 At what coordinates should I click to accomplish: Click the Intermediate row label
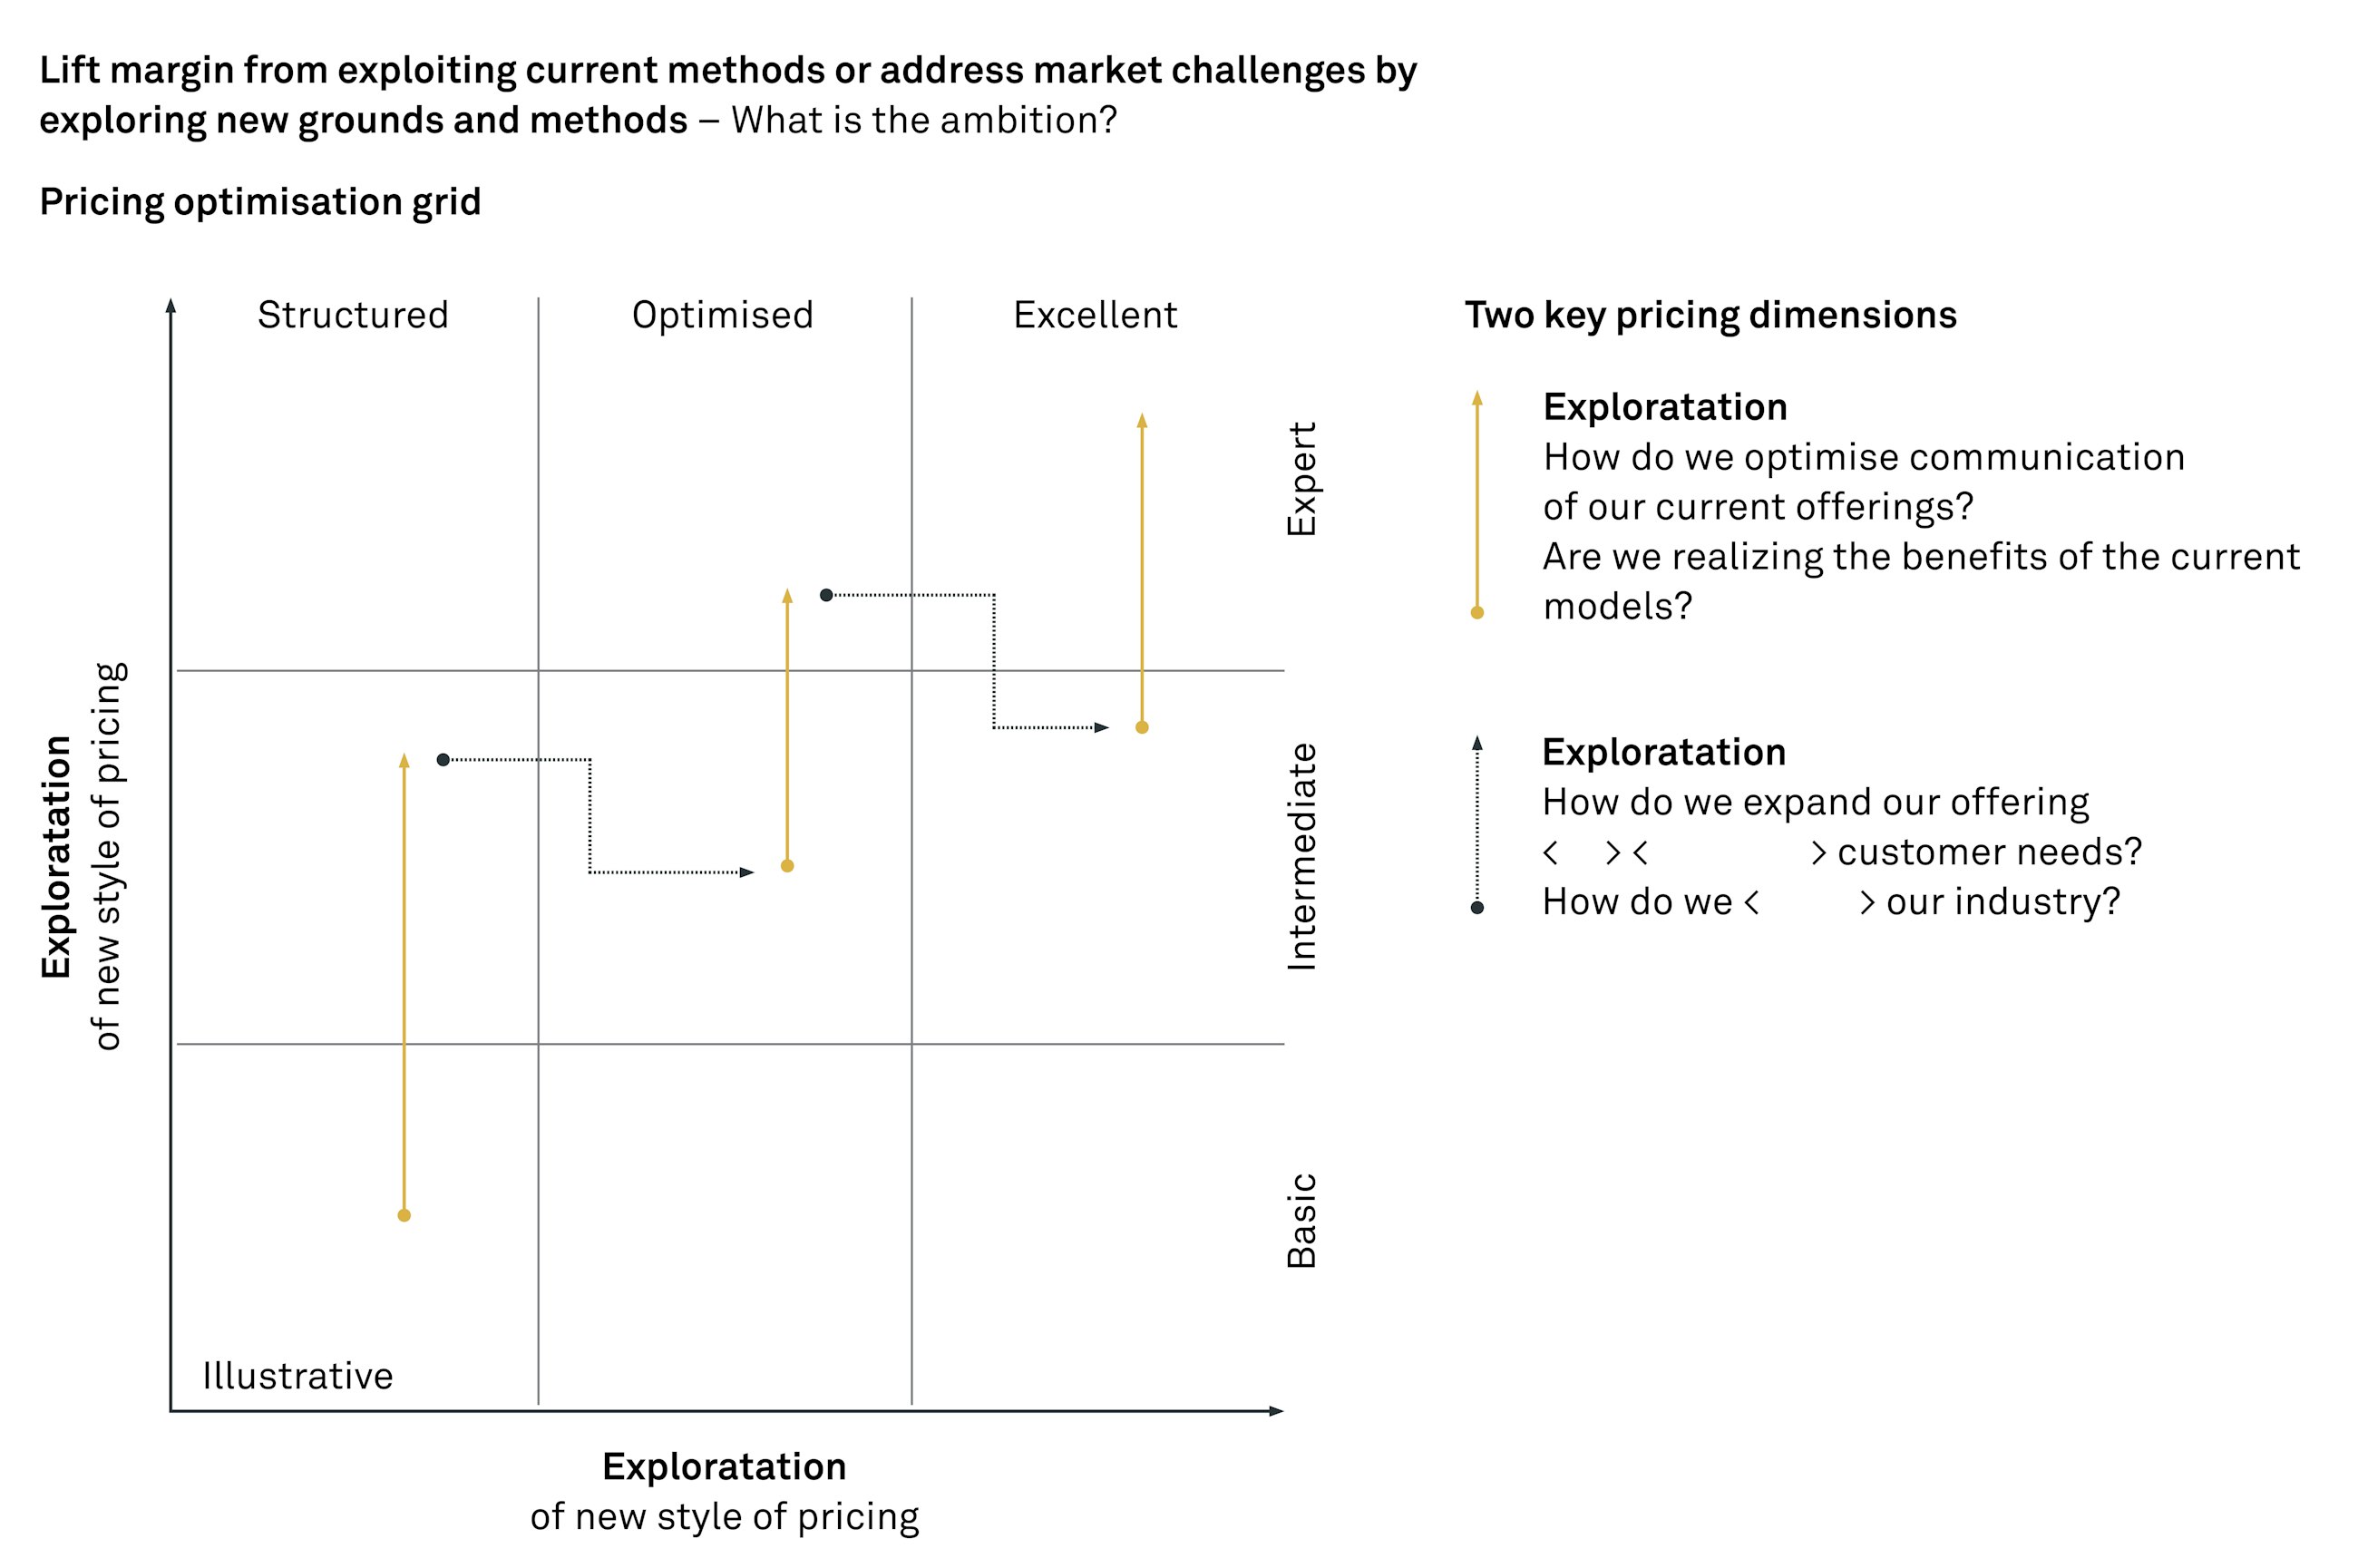coord(1301,856)
